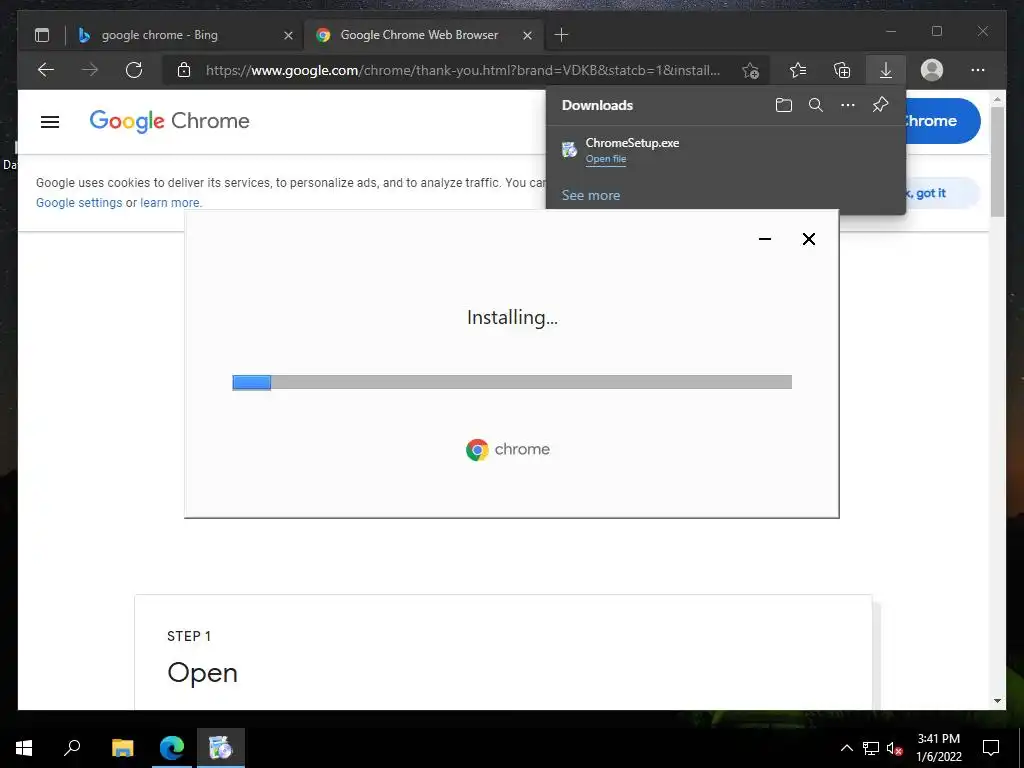Switch to the google chrome - Bing tab
This screenshot has width=1024, height=768.
[184, 35]
